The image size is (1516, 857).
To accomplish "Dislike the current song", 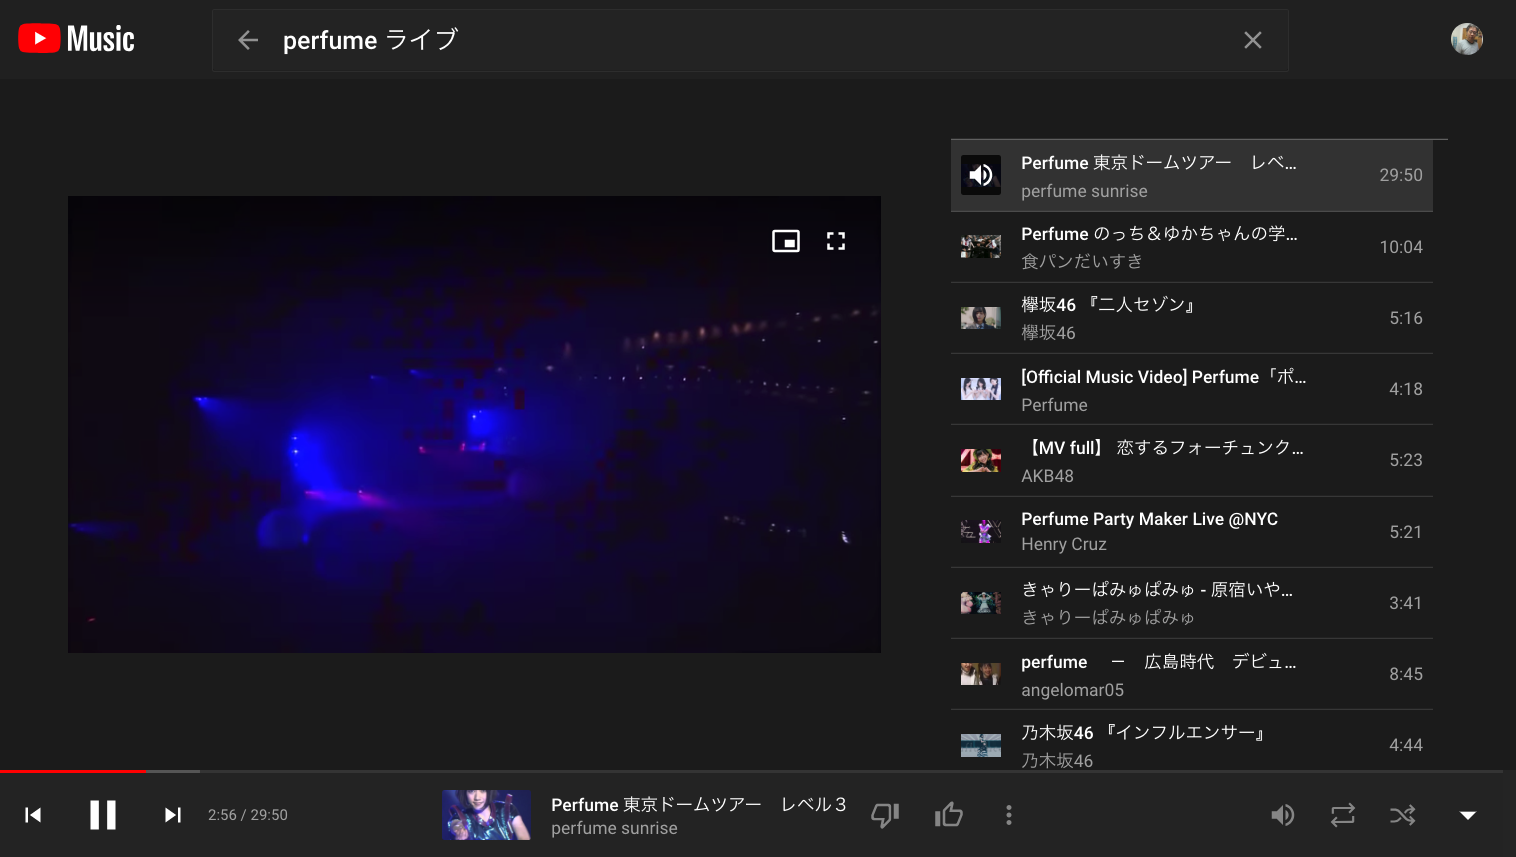I will [x=885, y=815].
